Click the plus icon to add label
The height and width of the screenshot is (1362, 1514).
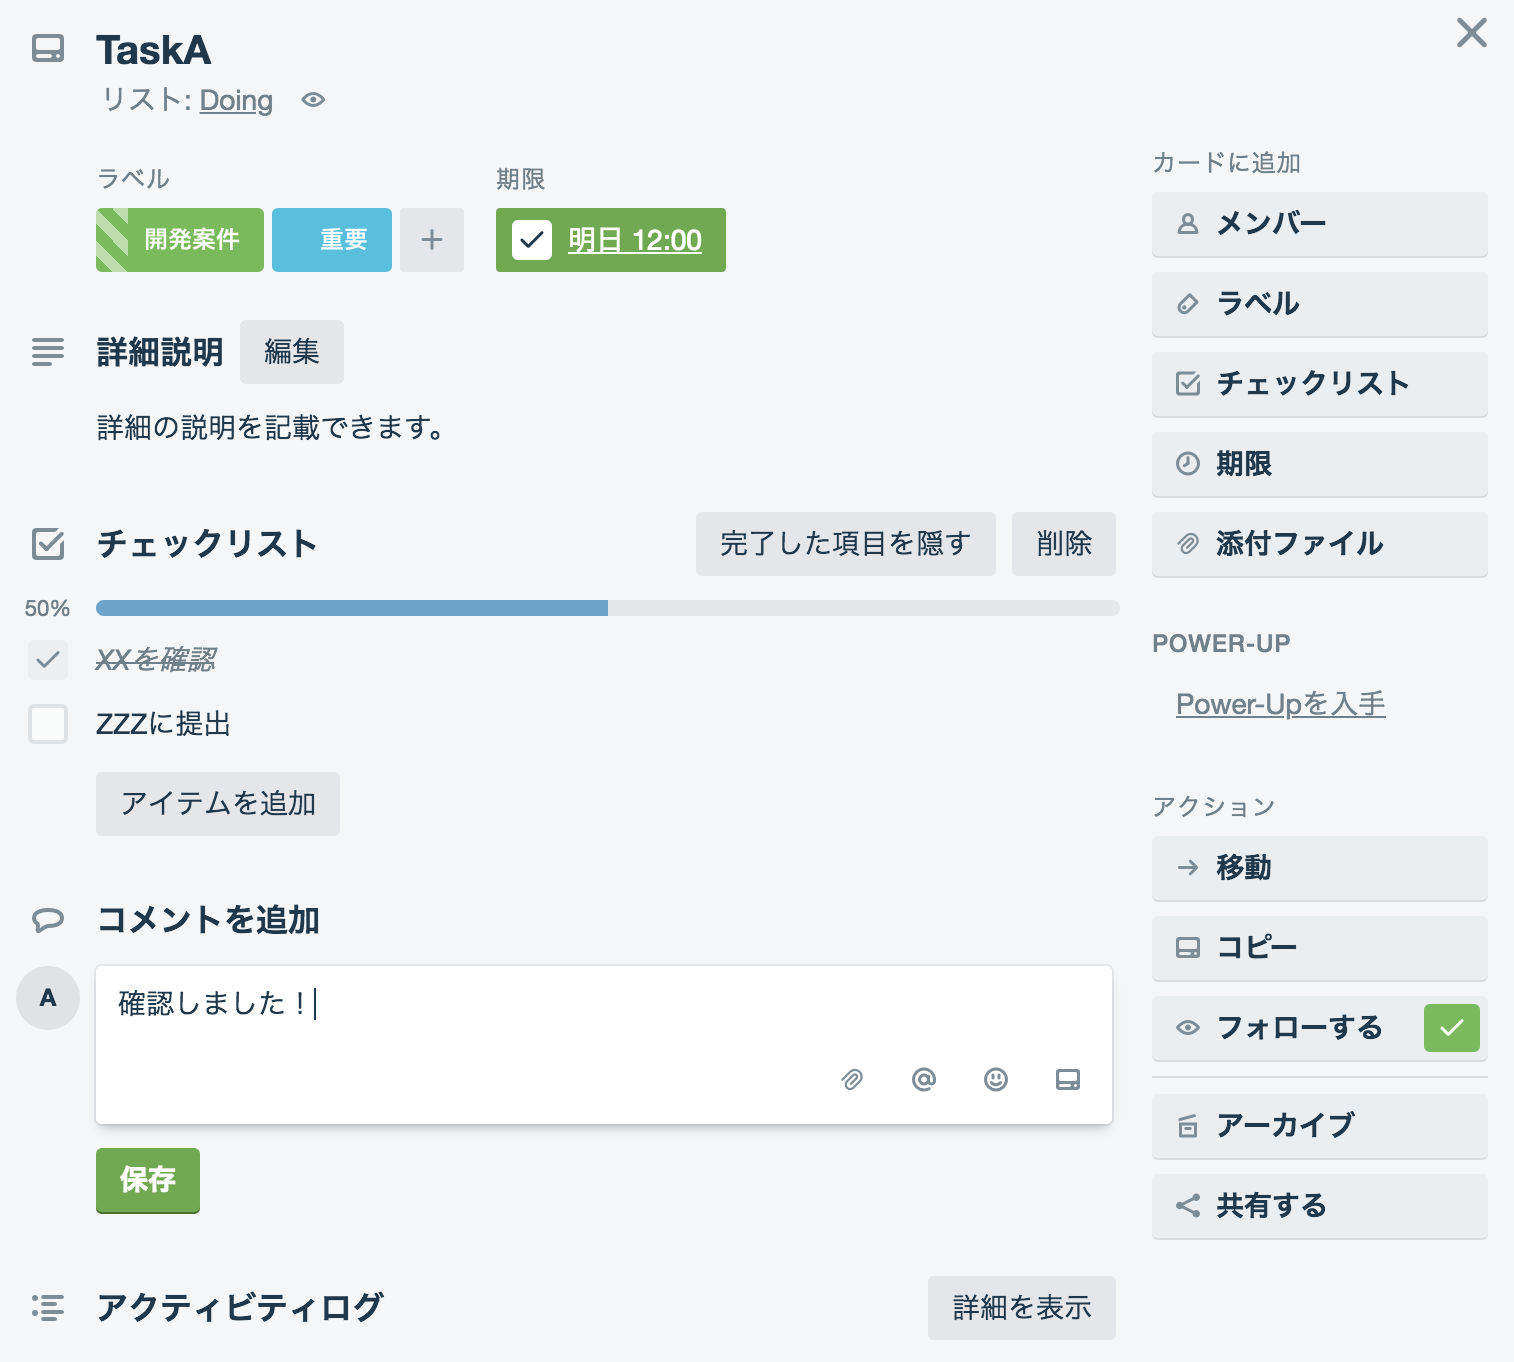(431, 240)
